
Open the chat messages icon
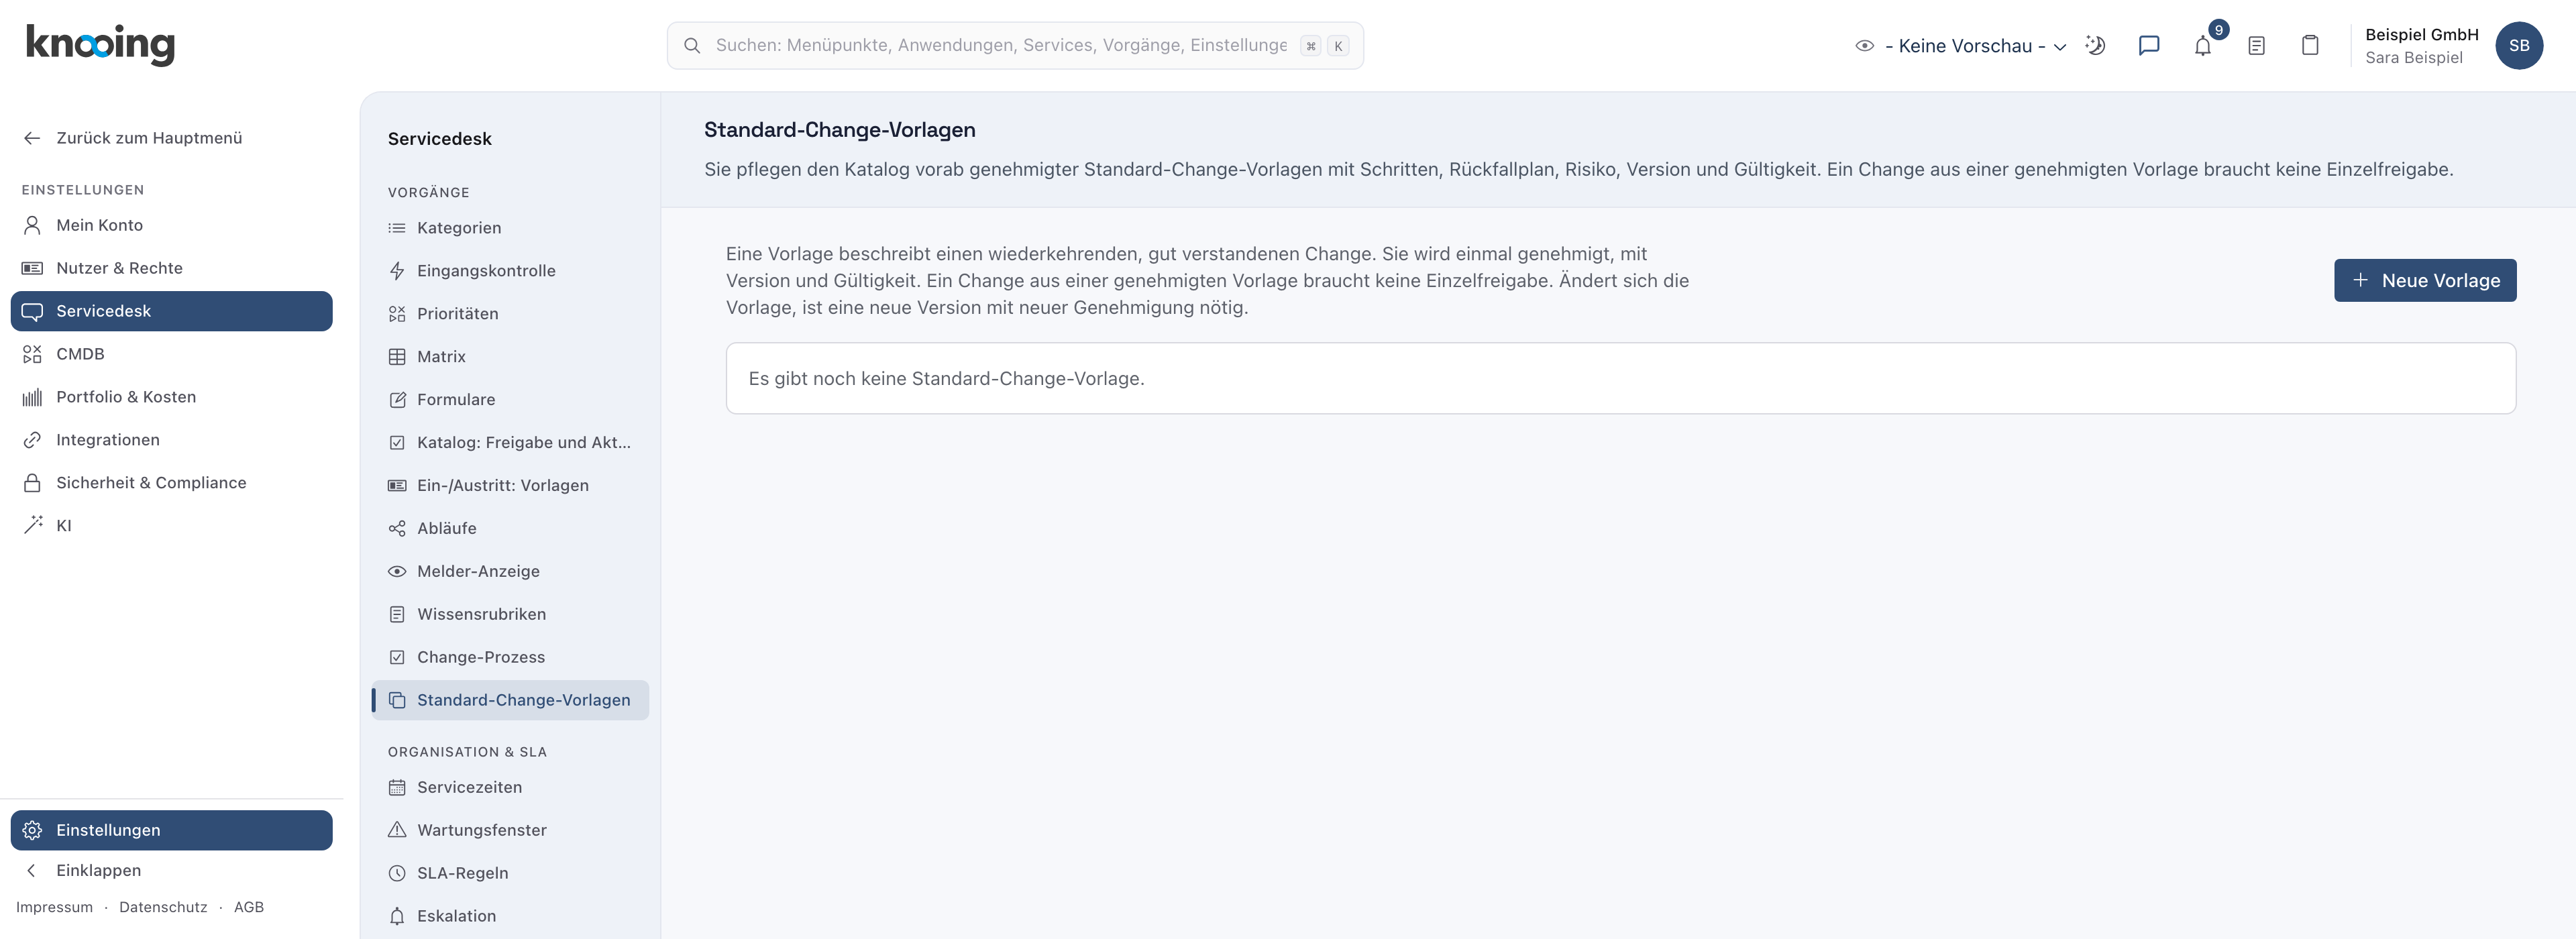tap(2149, 46)
